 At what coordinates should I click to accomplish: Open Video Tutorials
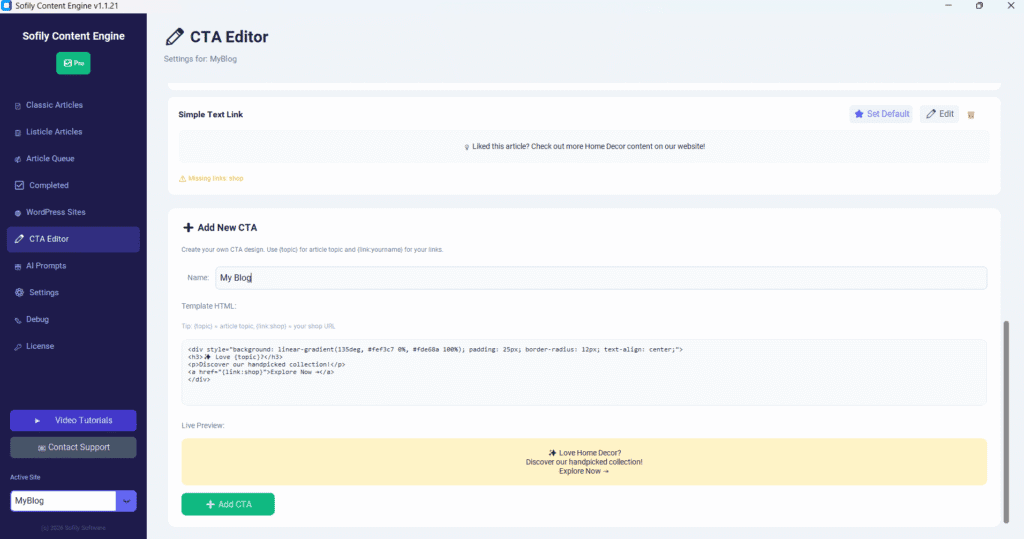(73, 421)
